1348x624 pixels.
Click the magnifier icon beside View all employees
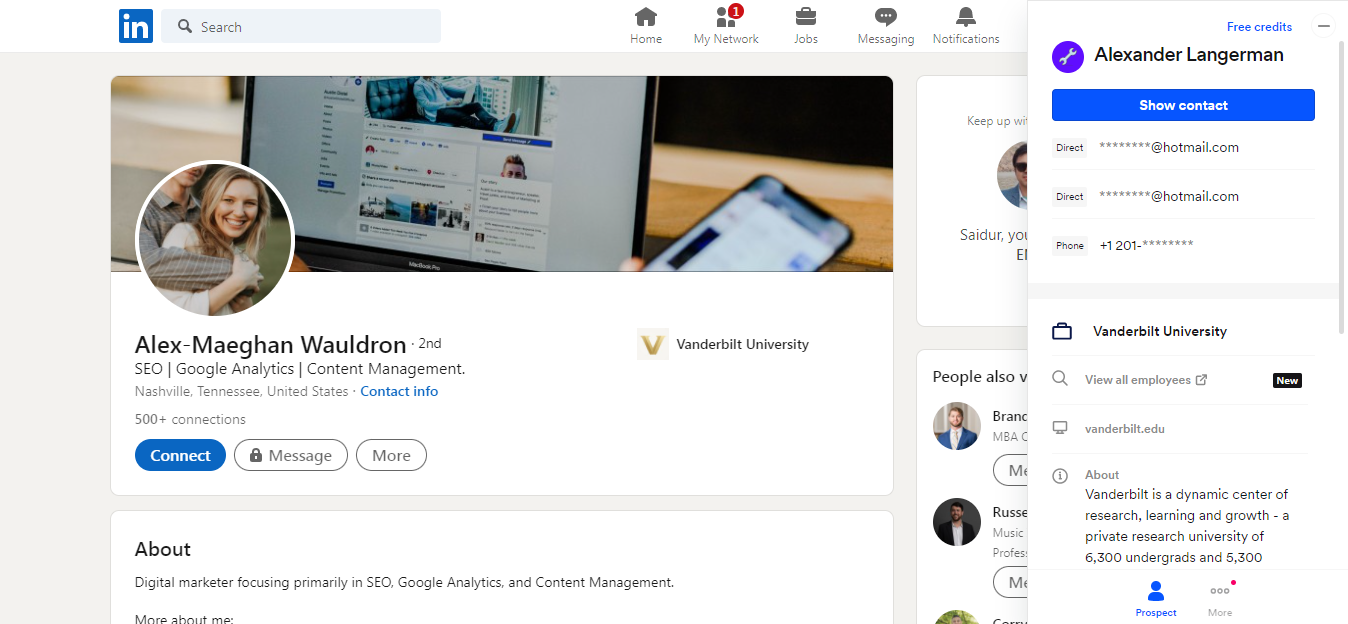tap(1060, 379)
